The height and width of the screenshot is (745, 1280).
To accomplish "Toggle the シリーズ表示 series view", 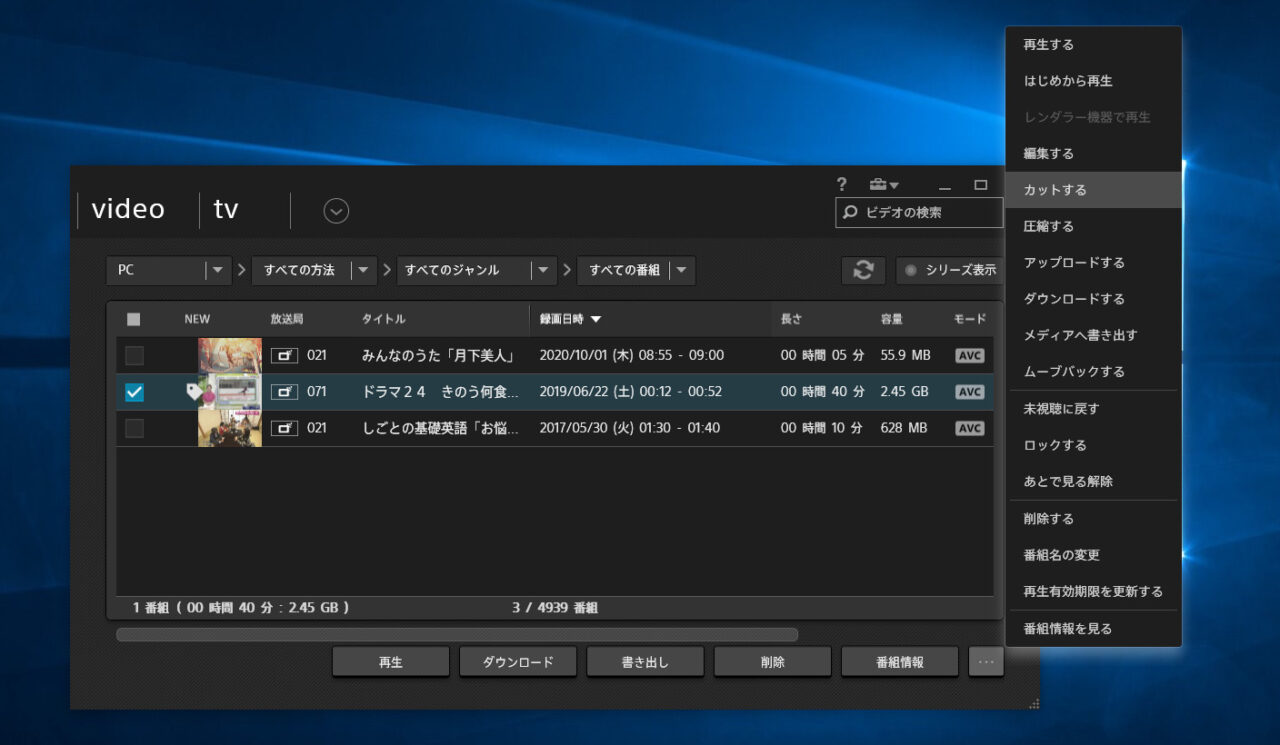I will 950,270.
